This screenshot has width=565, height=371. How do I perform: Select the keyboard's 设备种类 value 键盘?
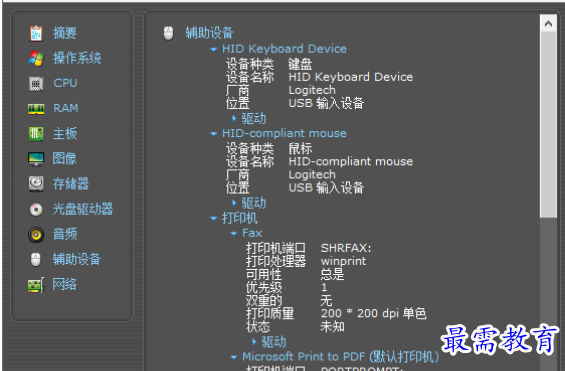[x=300, y=65]
